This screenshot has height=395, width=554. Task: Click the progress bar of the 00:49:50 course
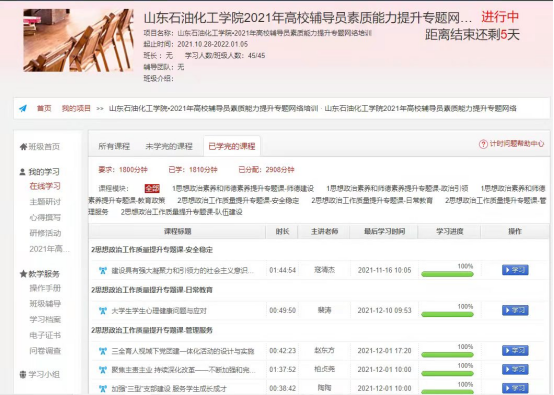447,314
